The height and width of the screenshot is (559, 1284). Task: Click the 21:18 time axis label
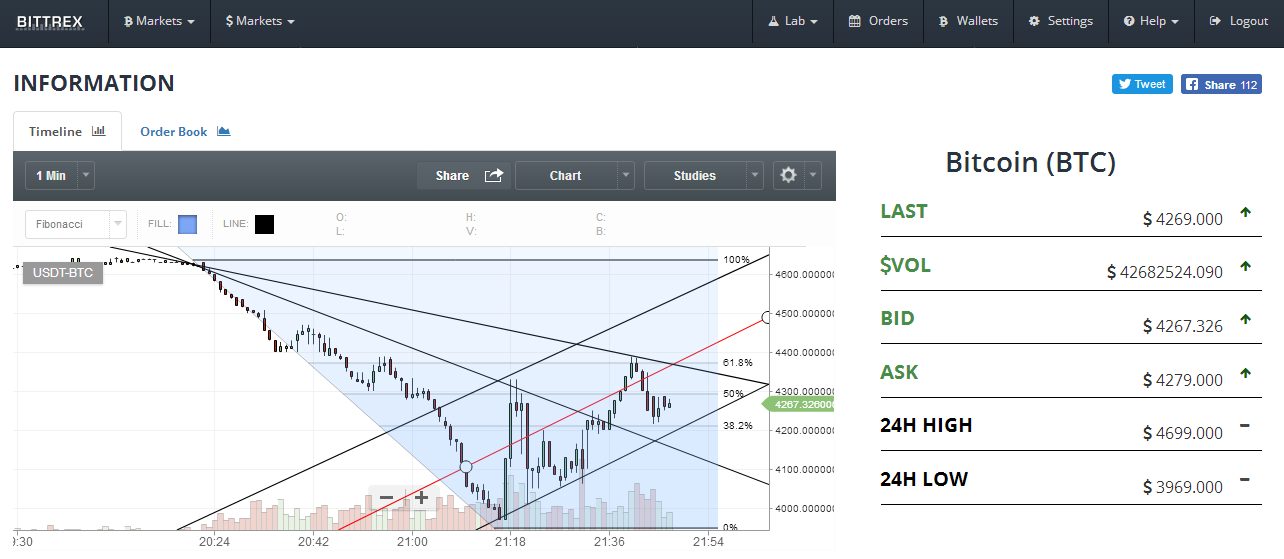point(510,542)
